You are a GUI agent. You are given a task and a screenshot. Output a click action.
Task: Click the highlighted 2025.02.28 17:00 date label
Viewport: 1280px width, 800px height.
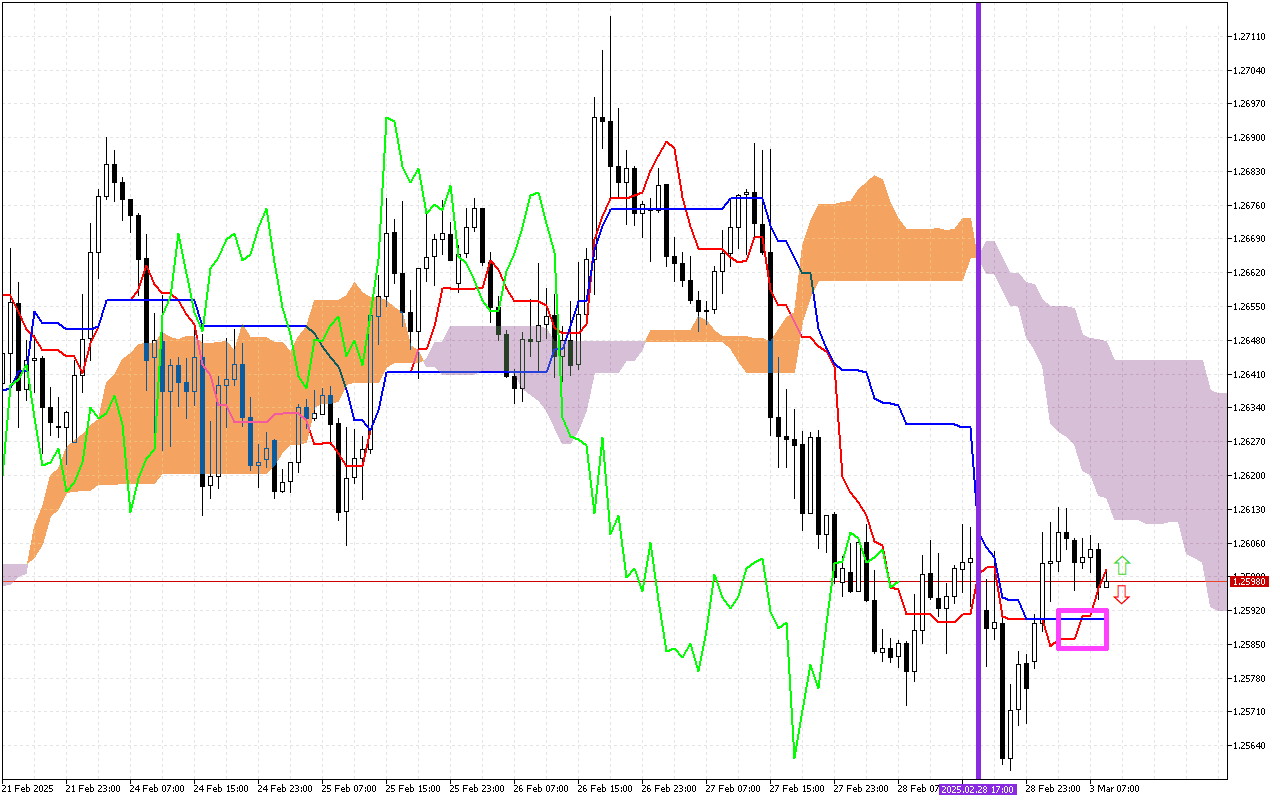[x=979, y=789]
